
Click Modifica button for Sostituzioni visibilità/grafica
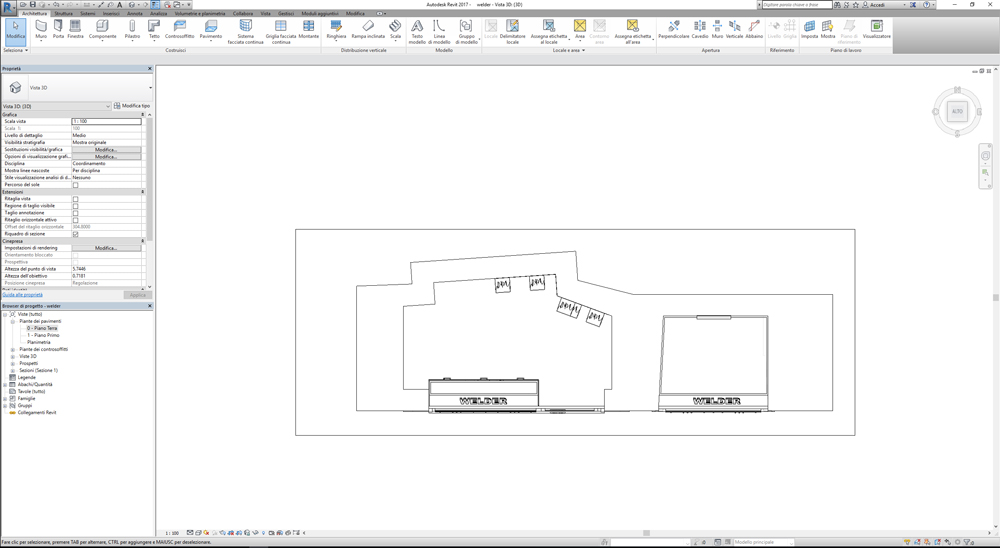pos(106,150)
